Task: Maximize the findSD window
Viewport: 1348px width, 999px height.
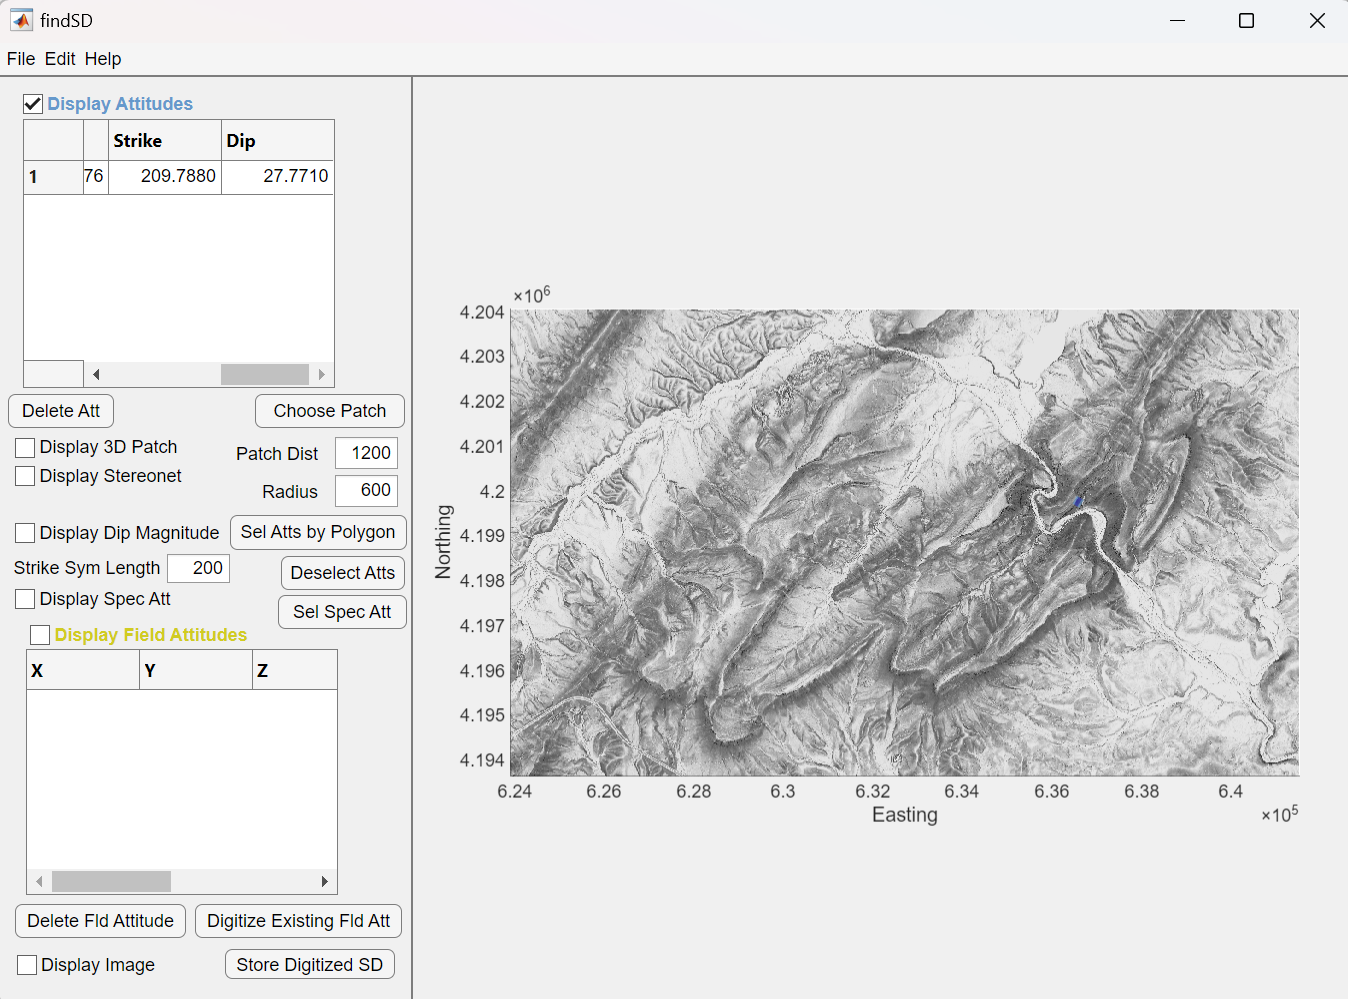Action: (1246, 21)
